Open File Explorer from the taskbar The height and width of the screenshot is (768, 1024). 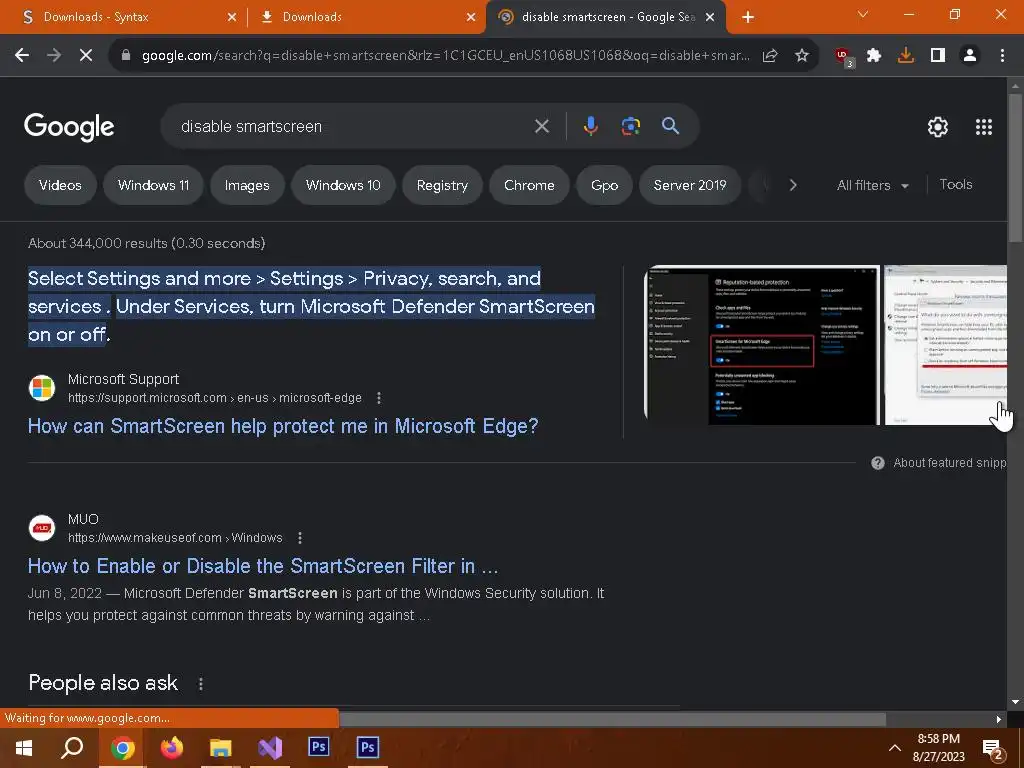(221, 748)
